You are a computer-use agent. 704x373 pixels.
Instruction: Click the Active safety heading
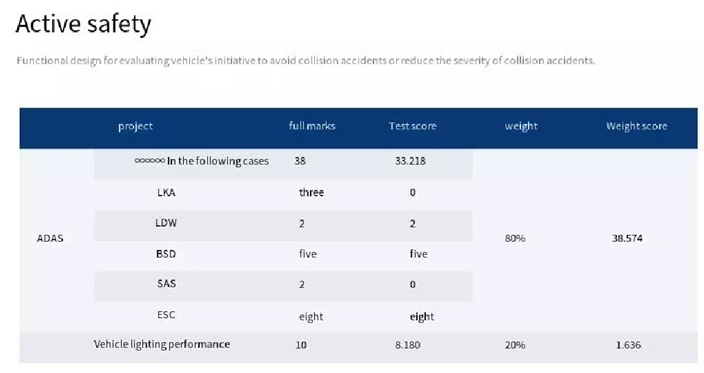(84, 24)
